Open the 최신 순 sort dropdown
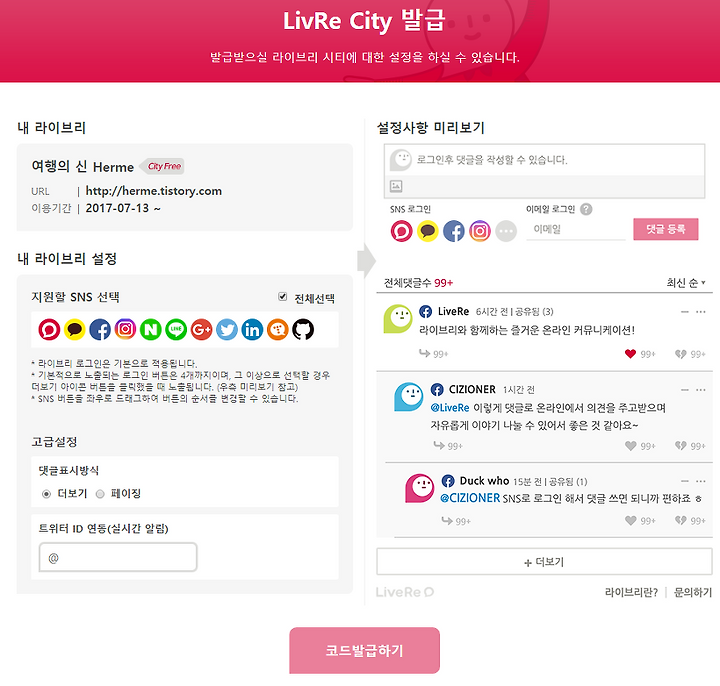 [686, 283]
